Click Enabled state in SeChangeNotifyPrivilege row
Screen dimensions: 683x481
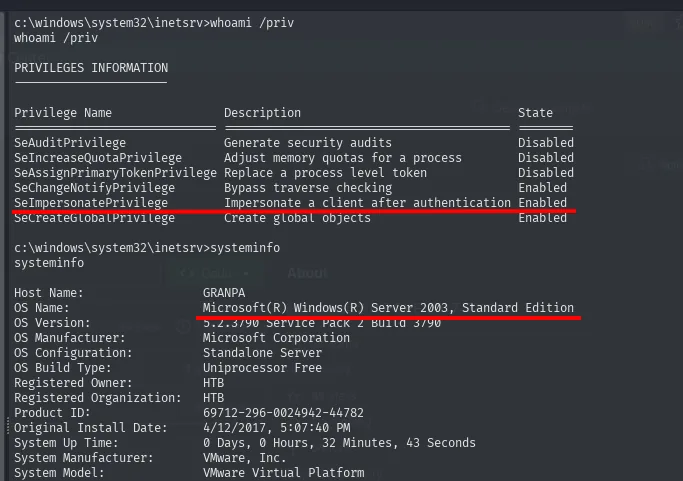point(542,188)
